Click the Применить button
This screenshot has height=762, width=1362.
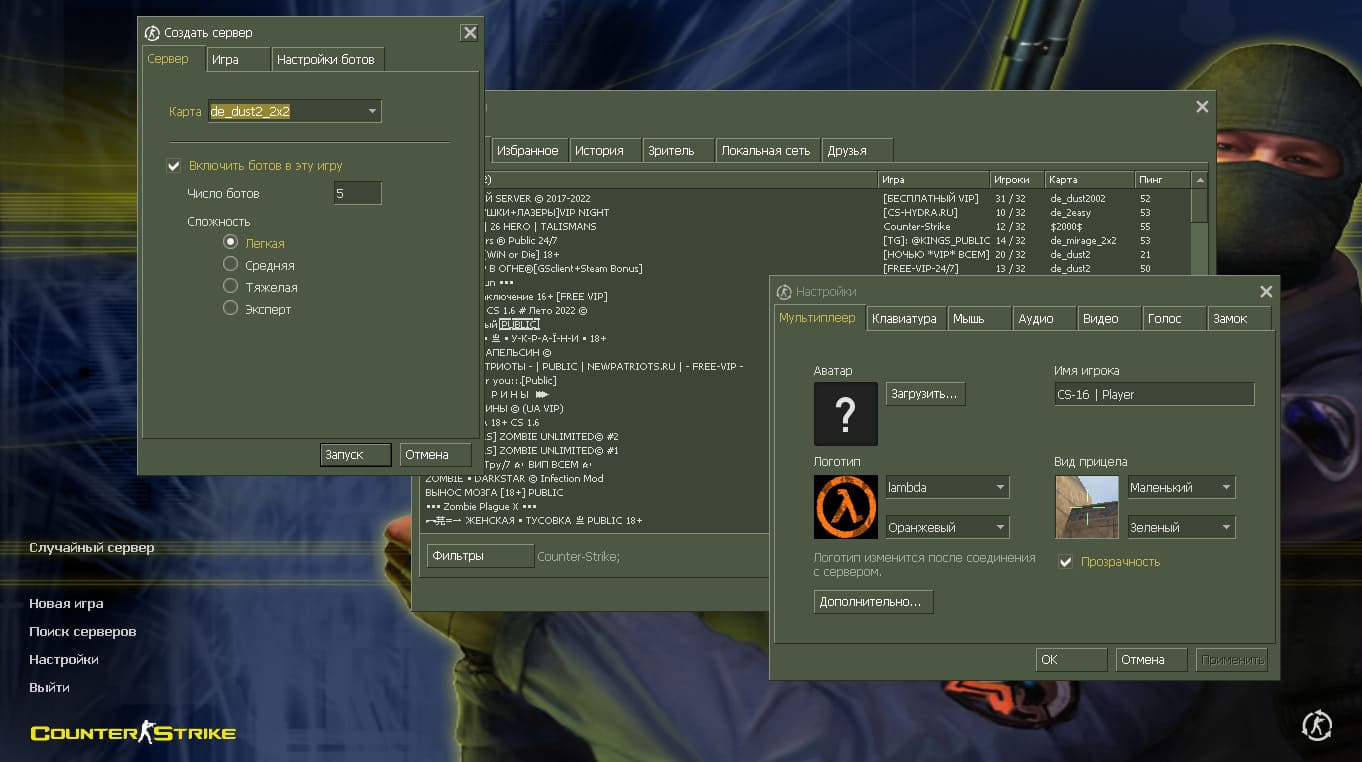tap(1232, 660)
